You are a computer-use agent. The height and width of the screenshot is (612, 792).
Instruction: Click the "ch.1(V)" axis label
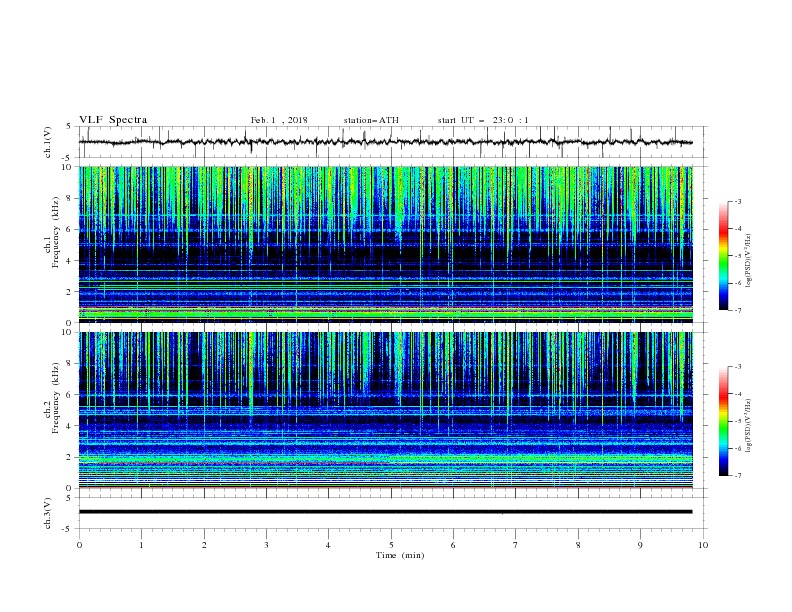coord(47,142)
